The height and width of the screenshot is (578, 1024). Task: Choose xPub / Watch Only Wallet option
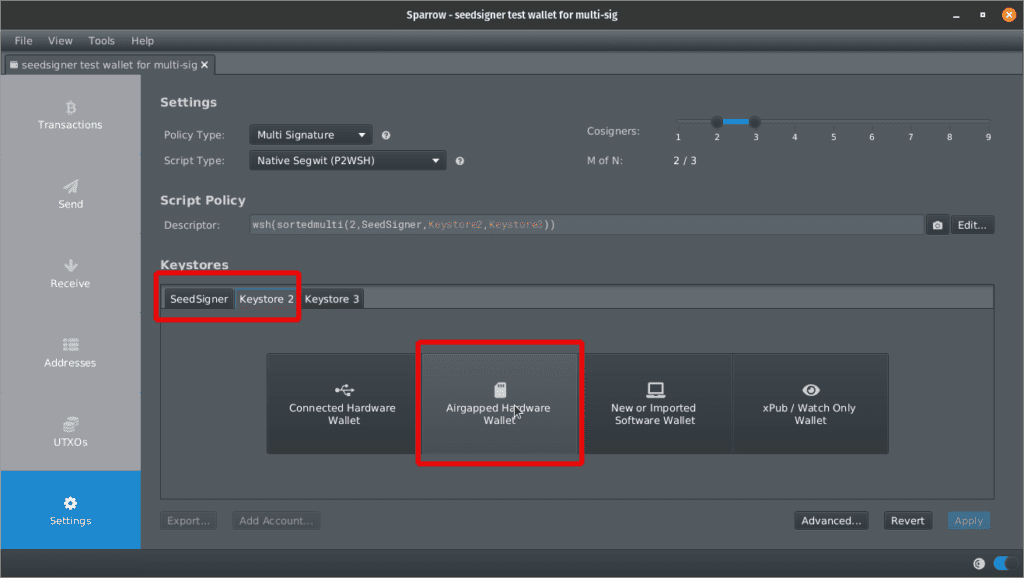(810, 404)
